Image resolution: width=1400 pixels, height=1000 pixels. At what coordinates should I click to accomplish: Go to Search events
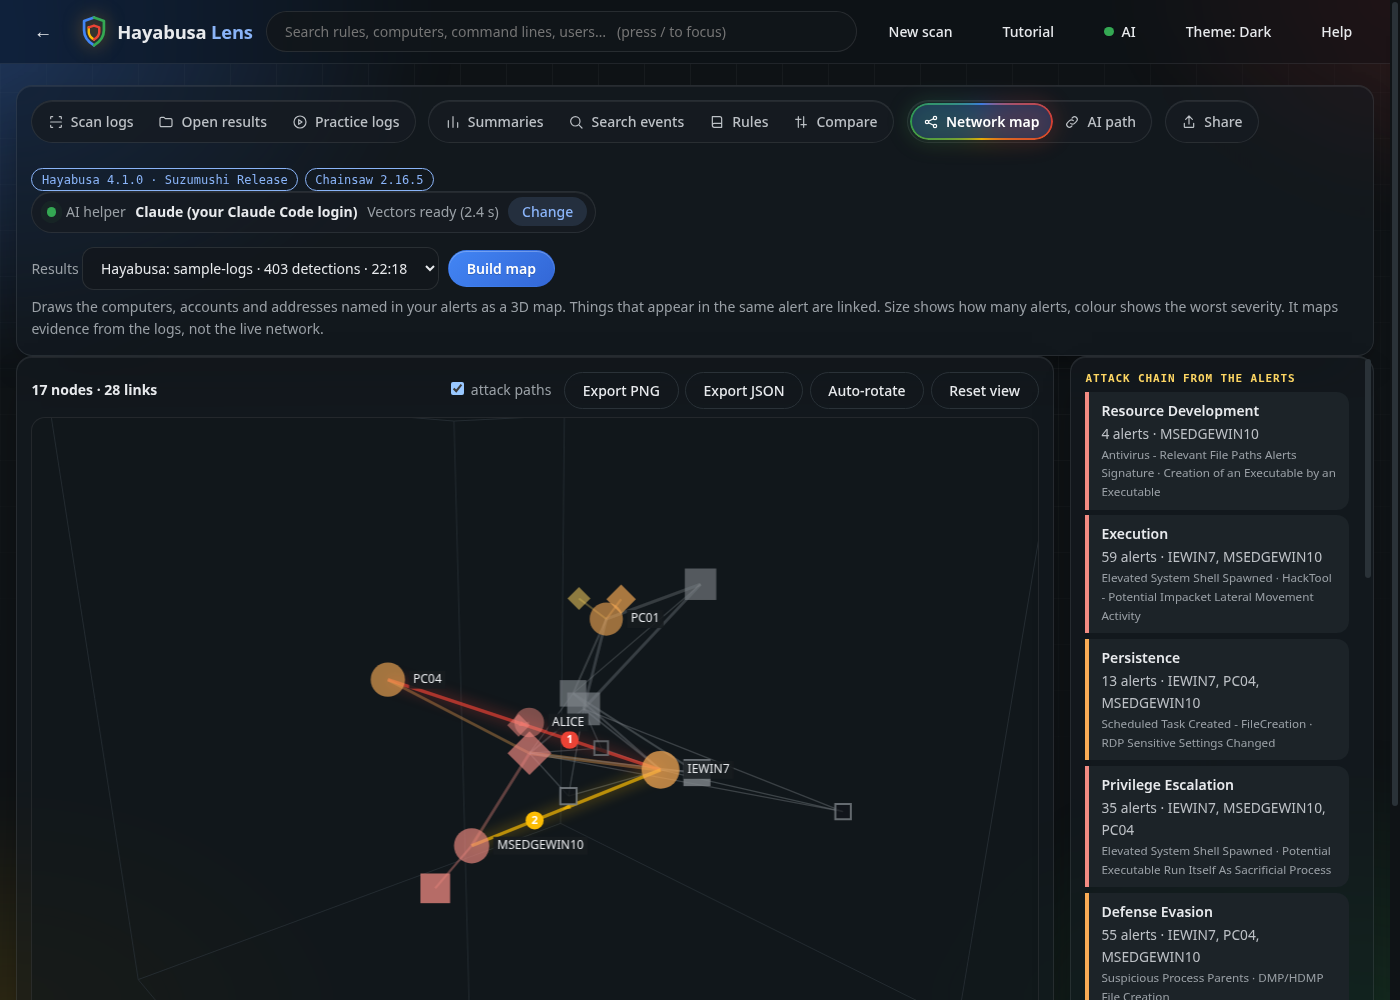[627, 122]
